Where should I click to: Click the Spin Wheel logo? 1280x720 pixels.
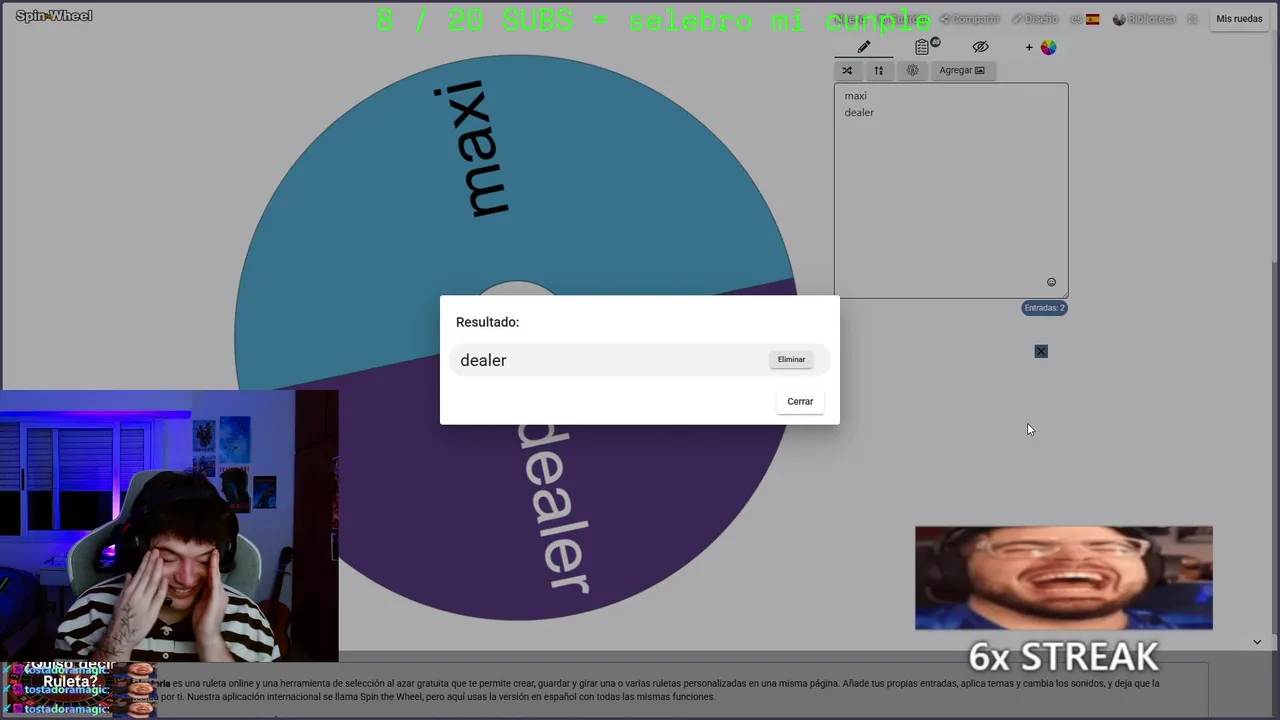pos(54,16)
